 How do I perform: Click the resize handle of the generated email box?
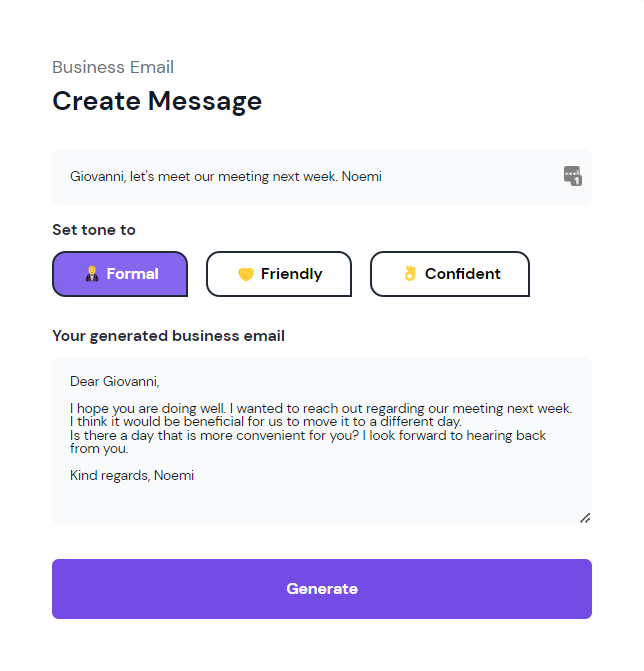(585, 518)
